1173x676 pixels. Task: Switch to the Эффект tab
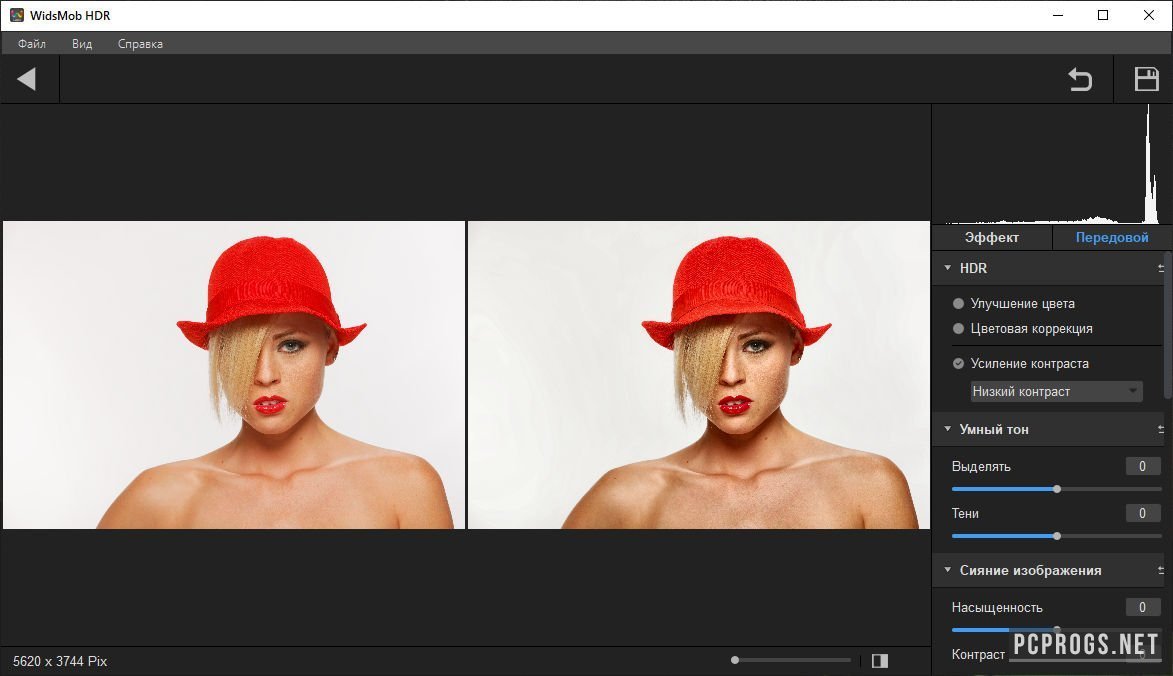[991, 237]
